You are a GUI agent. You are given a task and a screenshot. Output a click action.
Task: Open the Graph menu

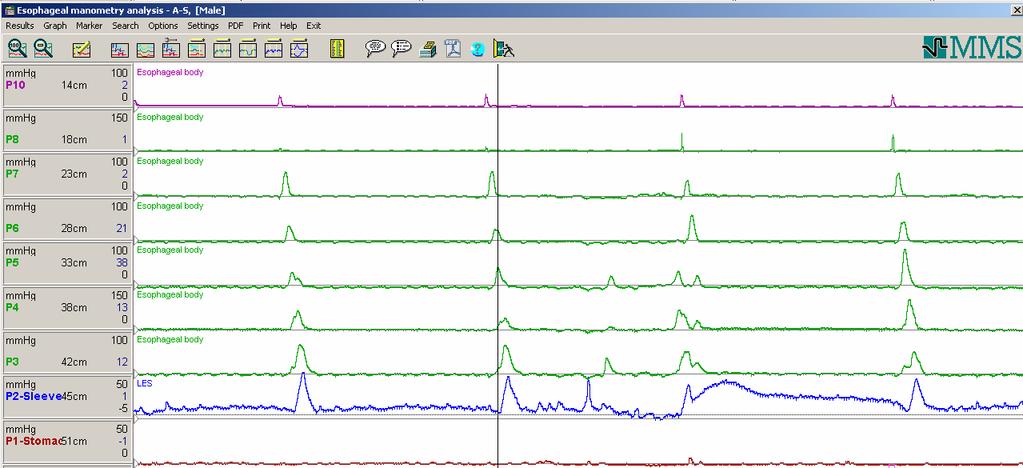pos(55,26)
